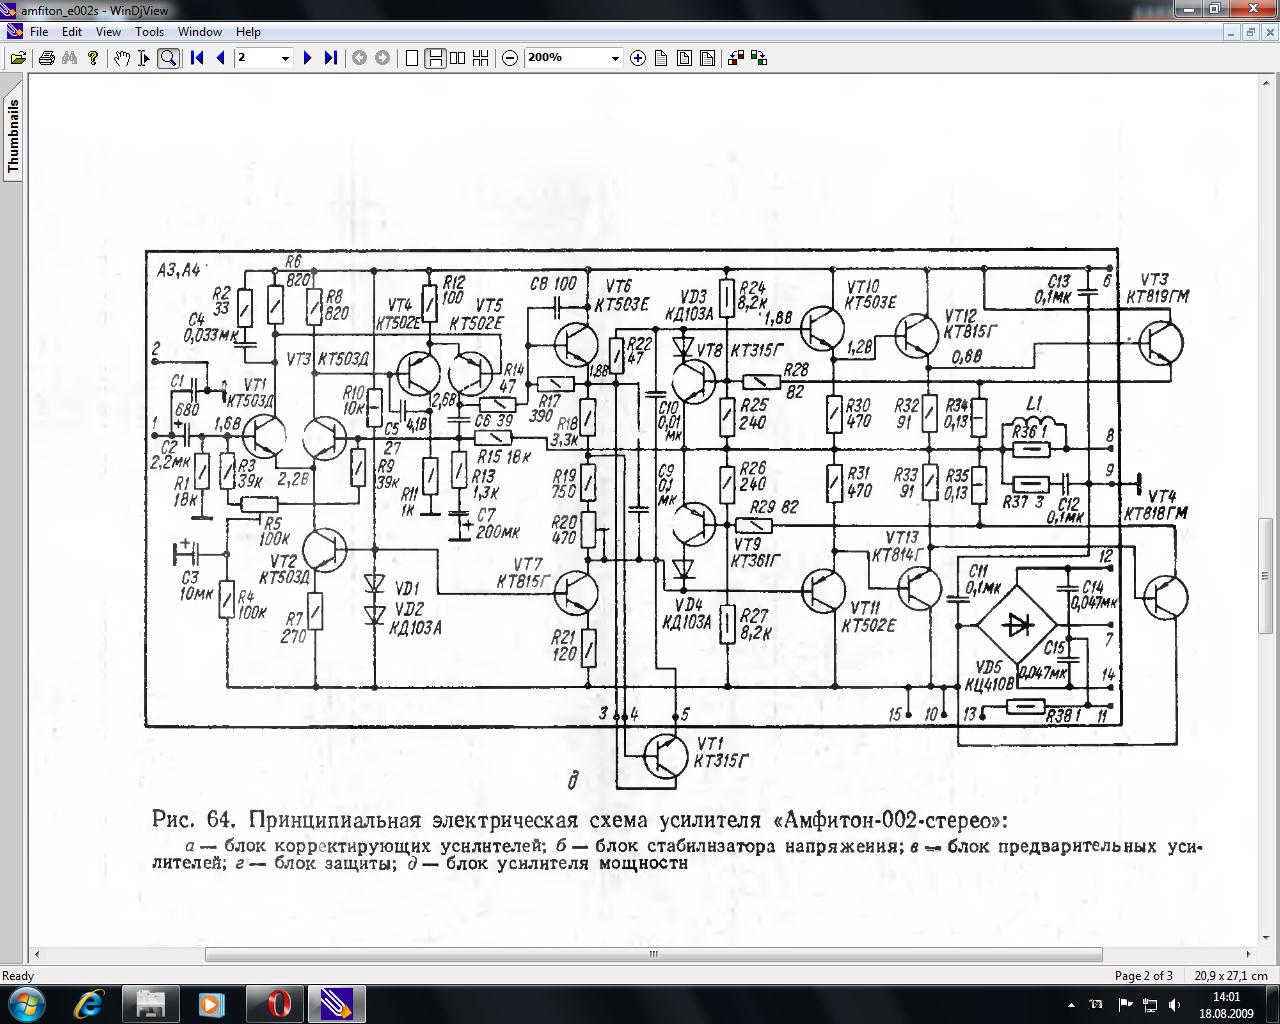
Task: Go to the first page
Action: [197, 58]
